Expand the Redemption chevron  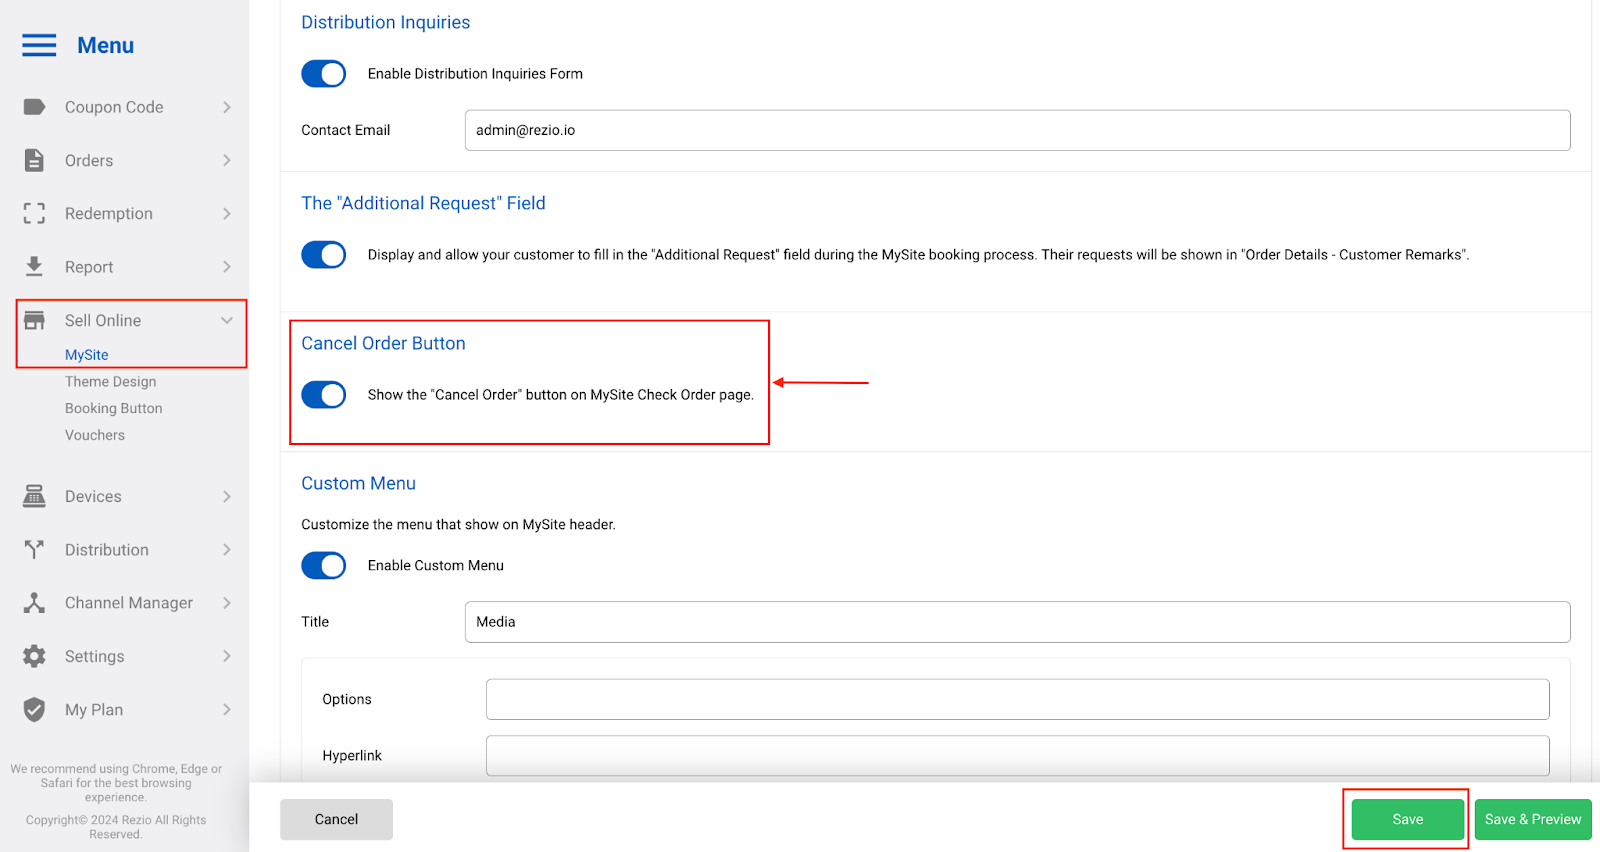tap(227, 213)
